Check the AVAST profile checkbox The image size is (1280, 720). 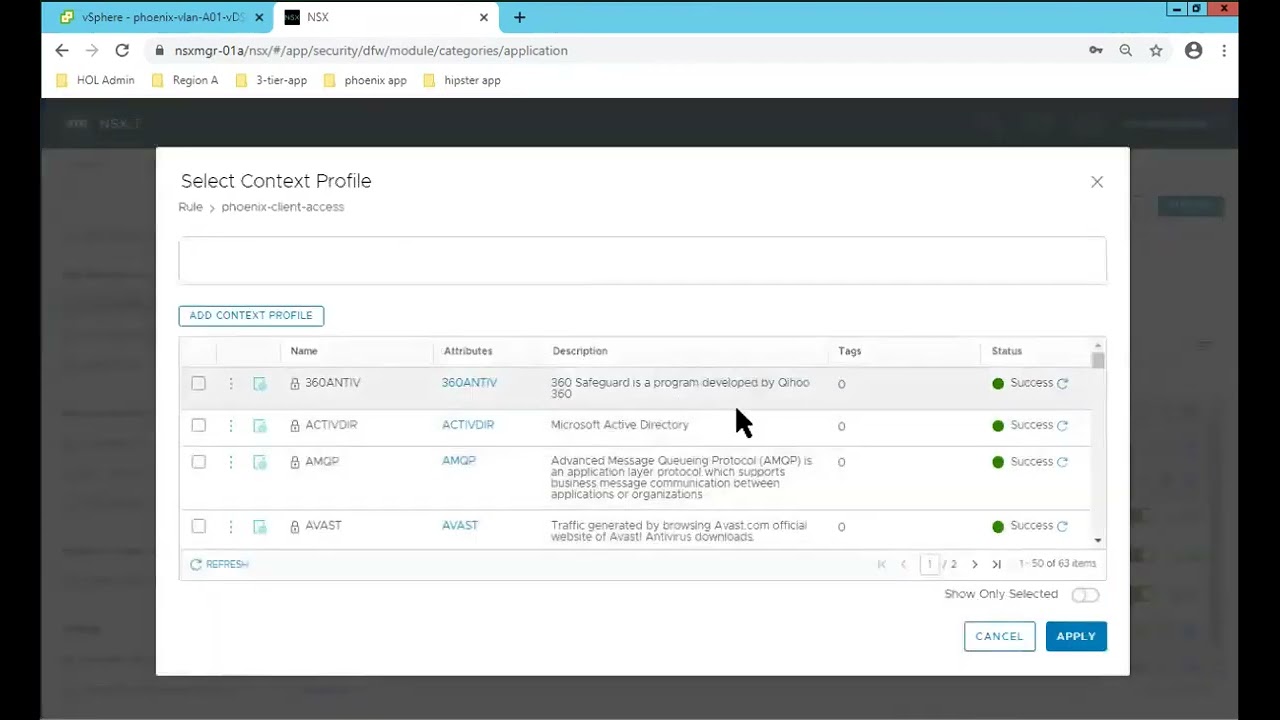point(198,527)
